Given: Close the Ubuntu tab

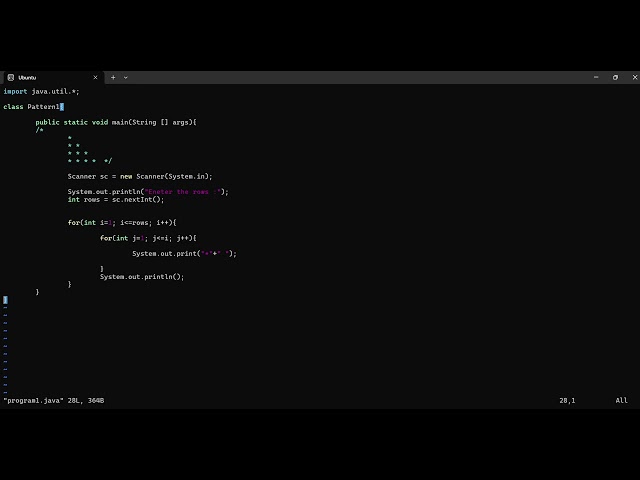Looking at the screenshot, I should [x=96, y=78].
